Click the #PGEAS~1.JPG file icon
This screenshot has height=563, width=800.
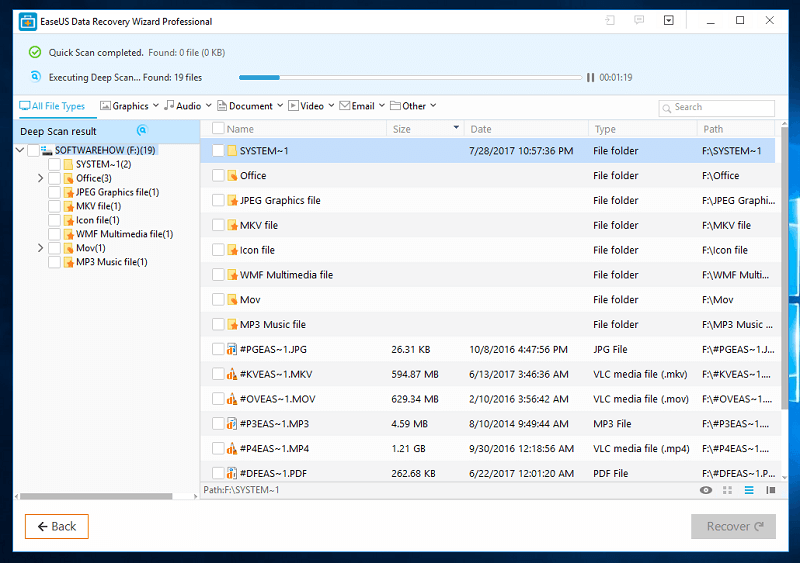pos(232,350)
